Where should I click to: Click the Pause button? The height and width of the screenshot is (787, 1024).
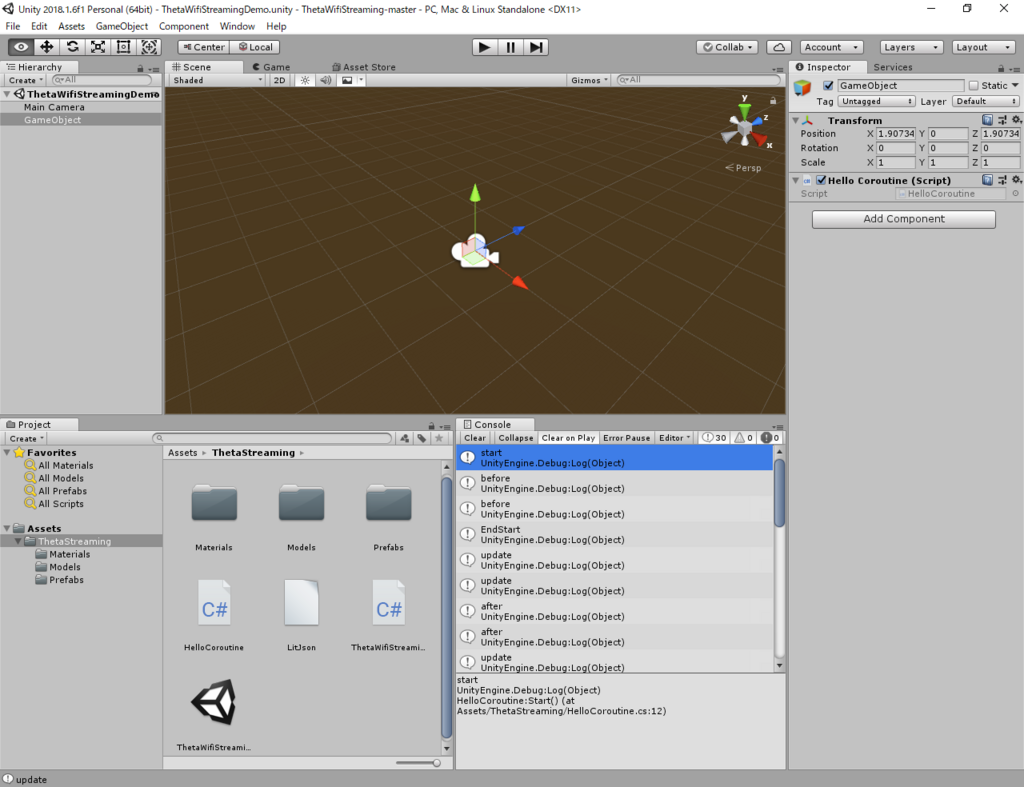click(x=510, y=47)
